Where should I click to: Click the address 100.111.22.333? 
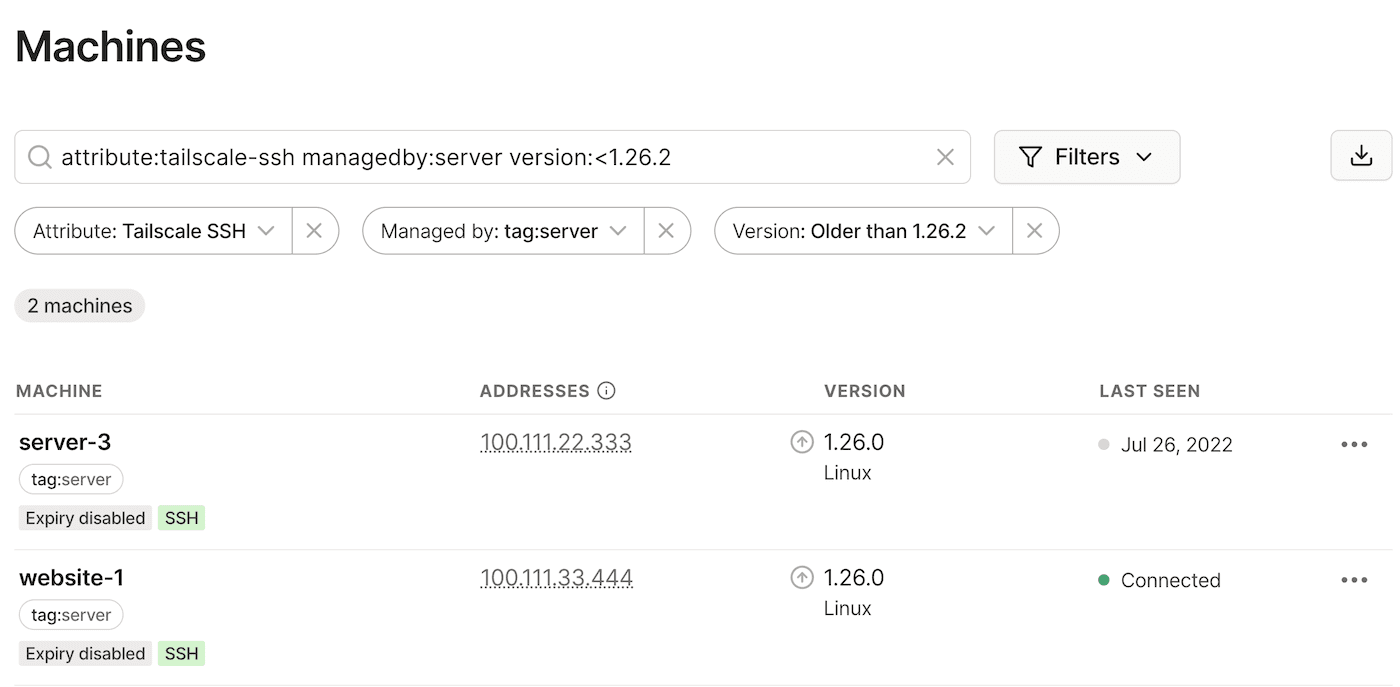point(556,442)
